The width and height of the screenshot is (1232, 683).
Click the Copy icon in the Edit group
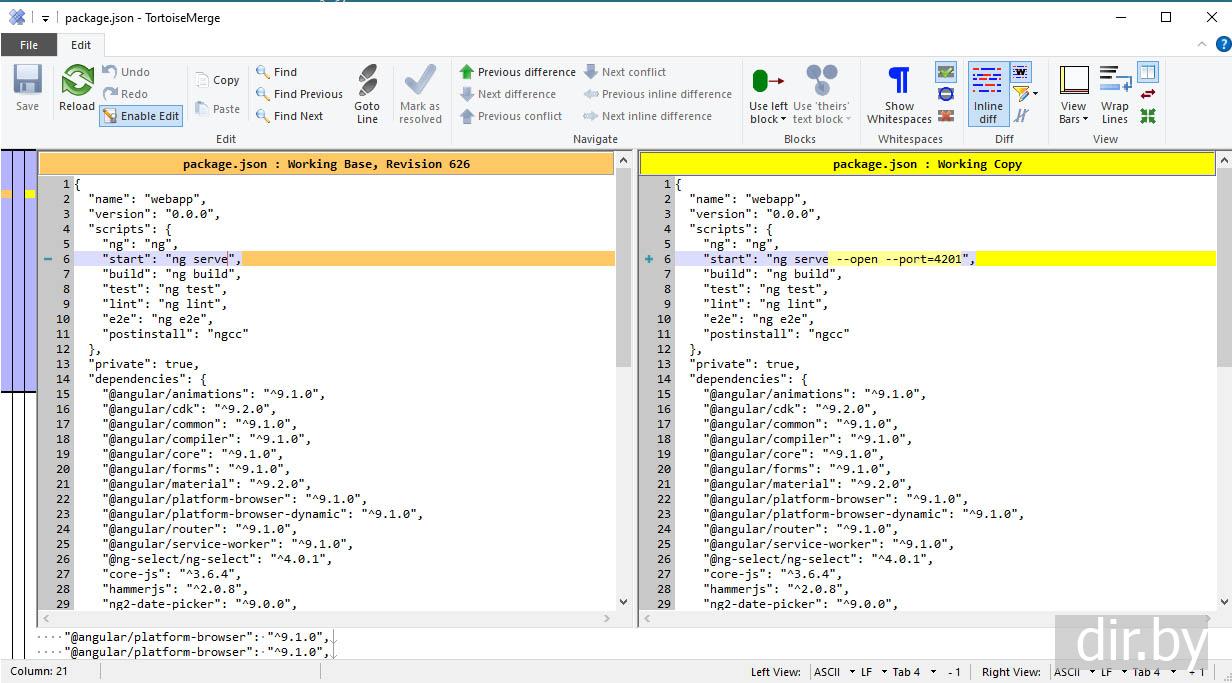[217, 80]
